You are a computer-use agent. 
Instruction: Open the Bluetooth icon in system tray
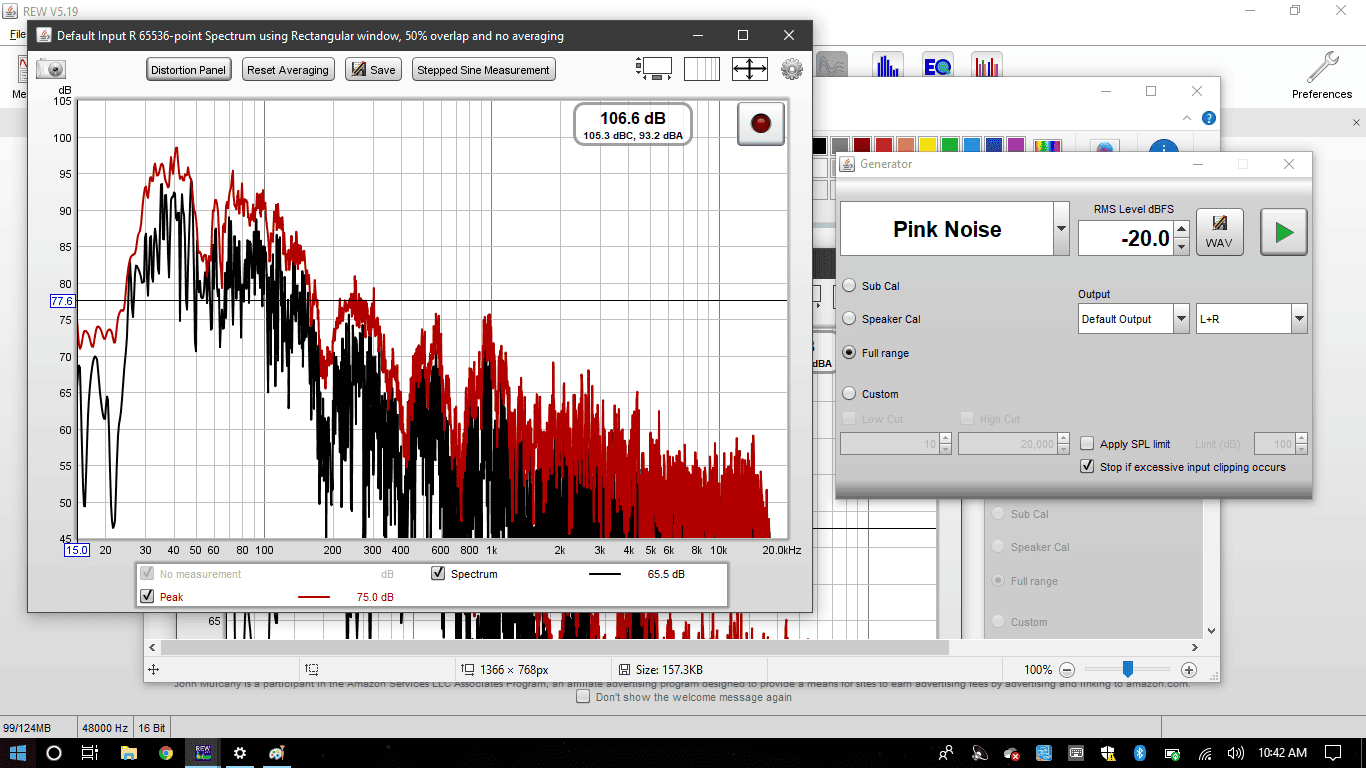[1139, 753]
